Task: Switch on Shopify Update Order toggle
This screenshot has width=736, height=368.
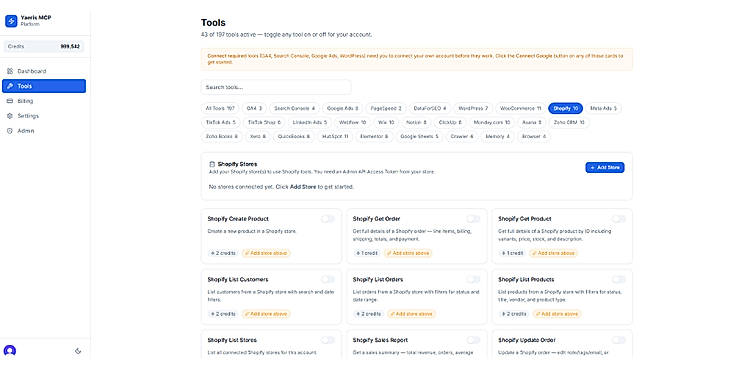Action: 619,340
